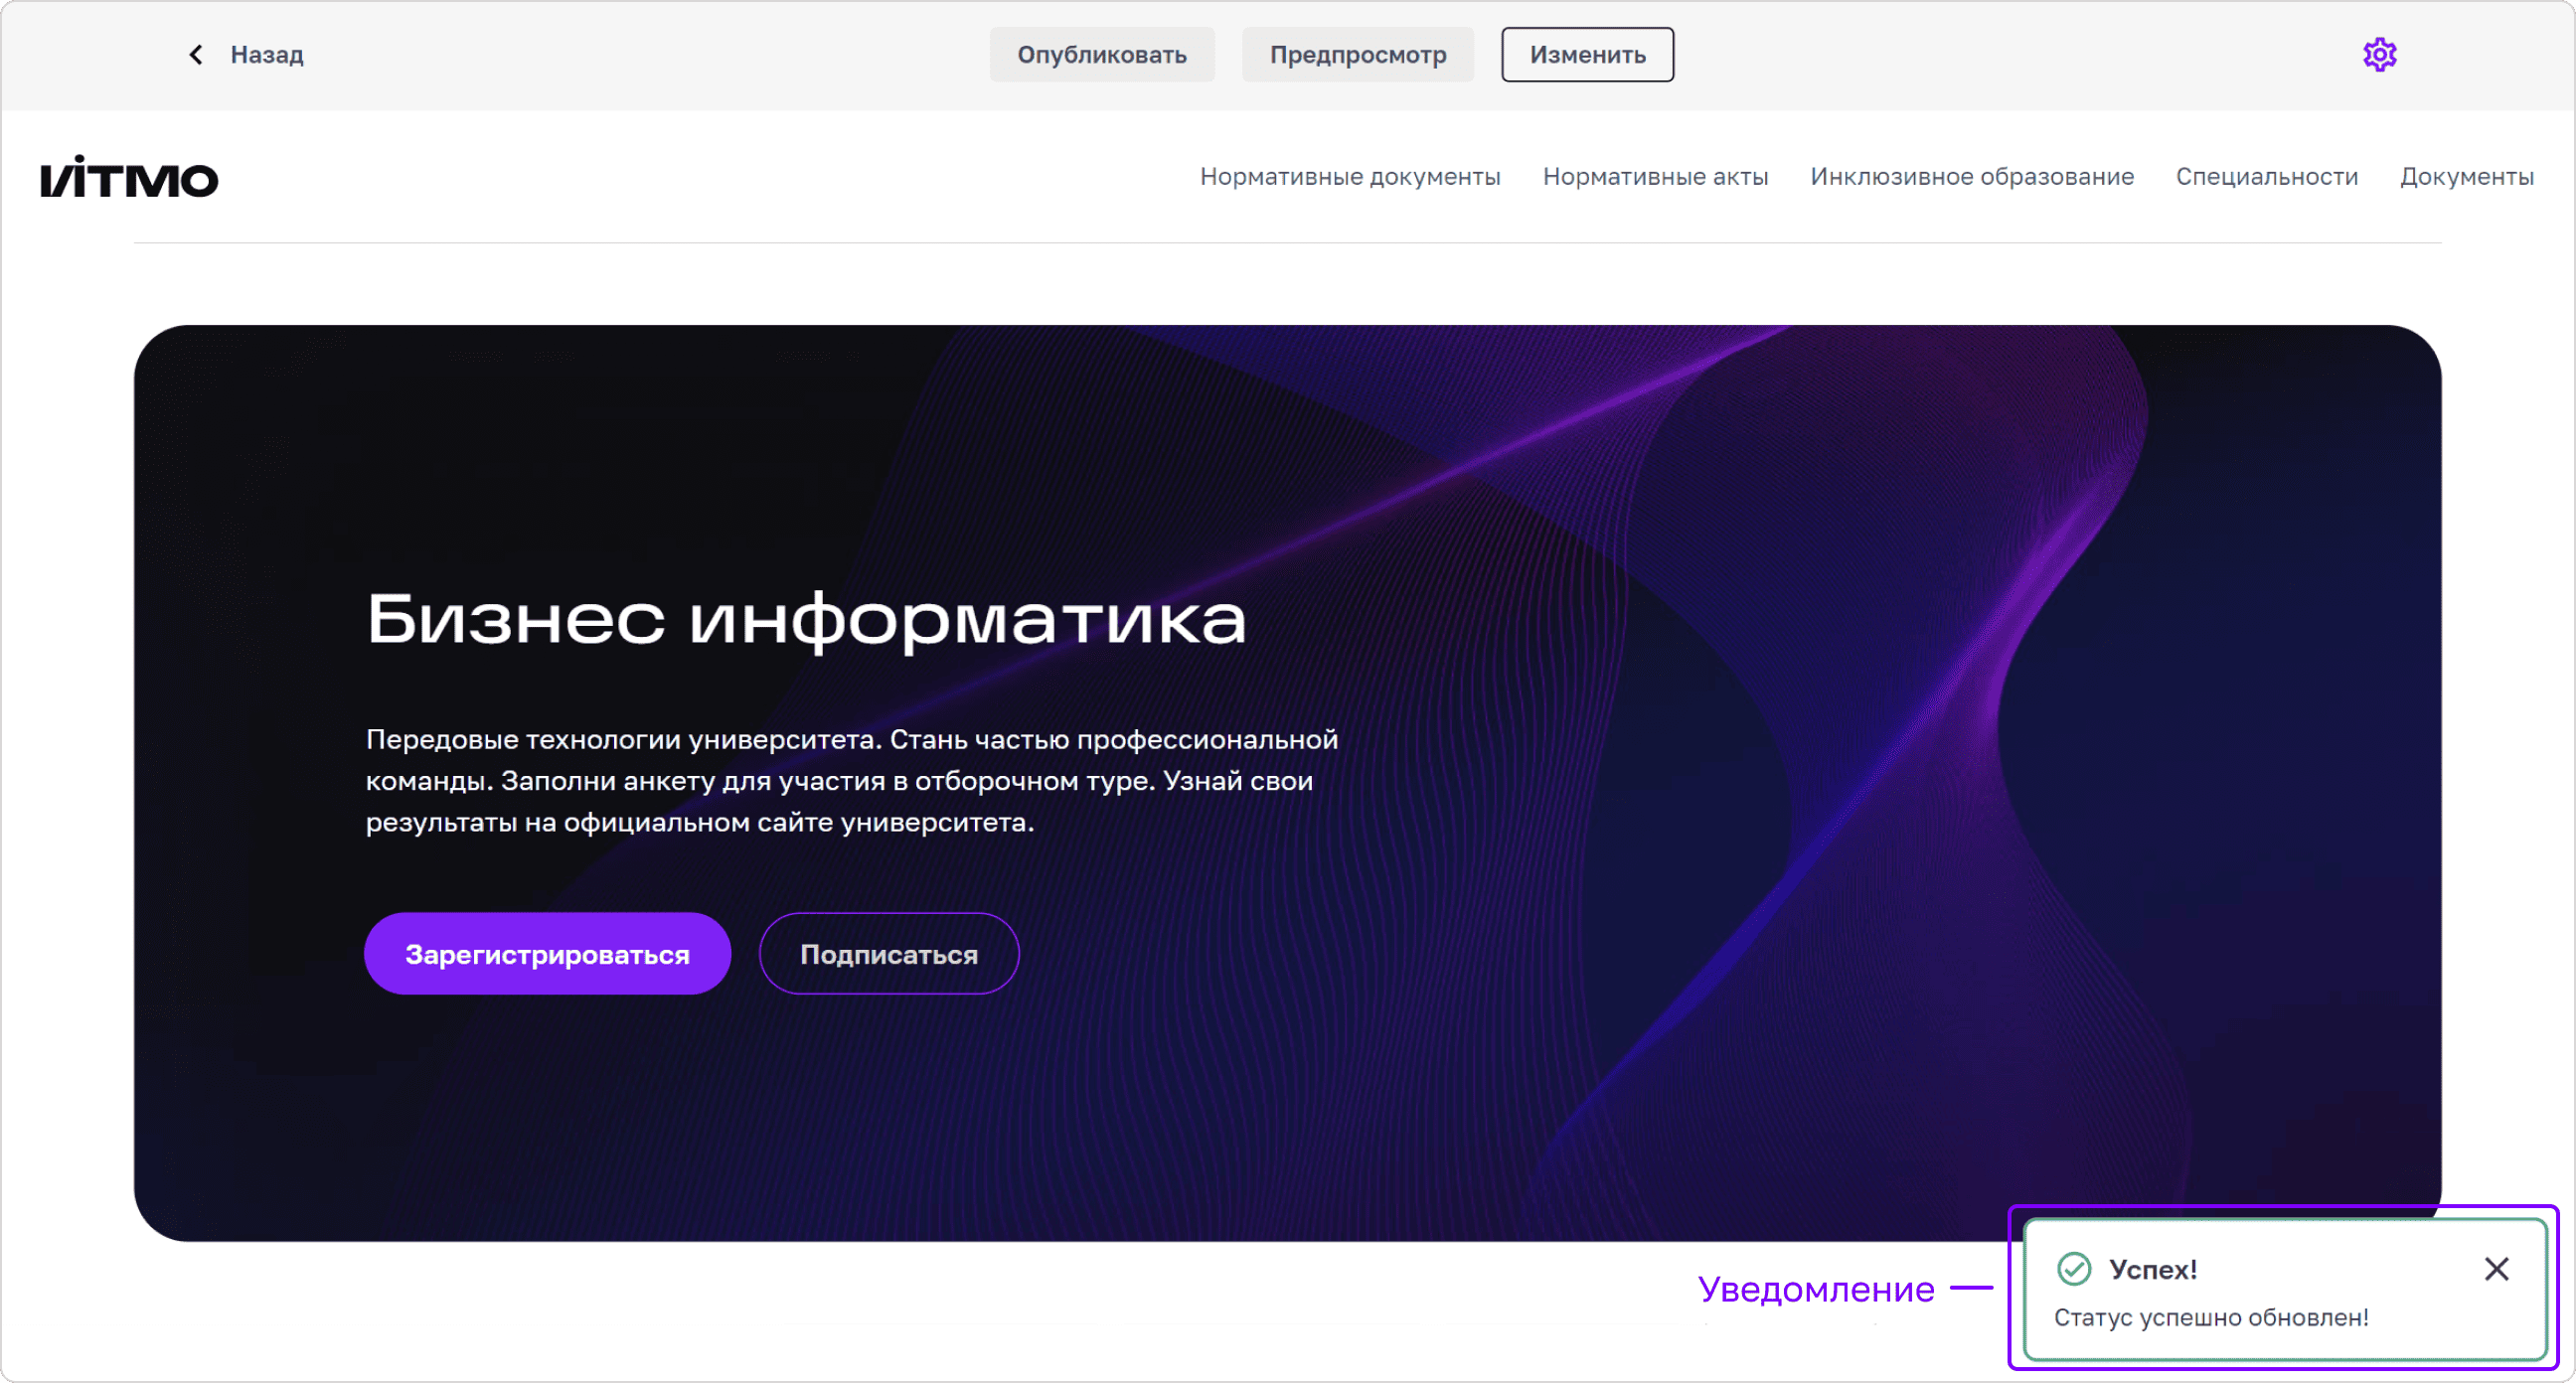2576x1383 pixels.
Task: Open Нормативные акты menu item
Action: point(1655,177)
